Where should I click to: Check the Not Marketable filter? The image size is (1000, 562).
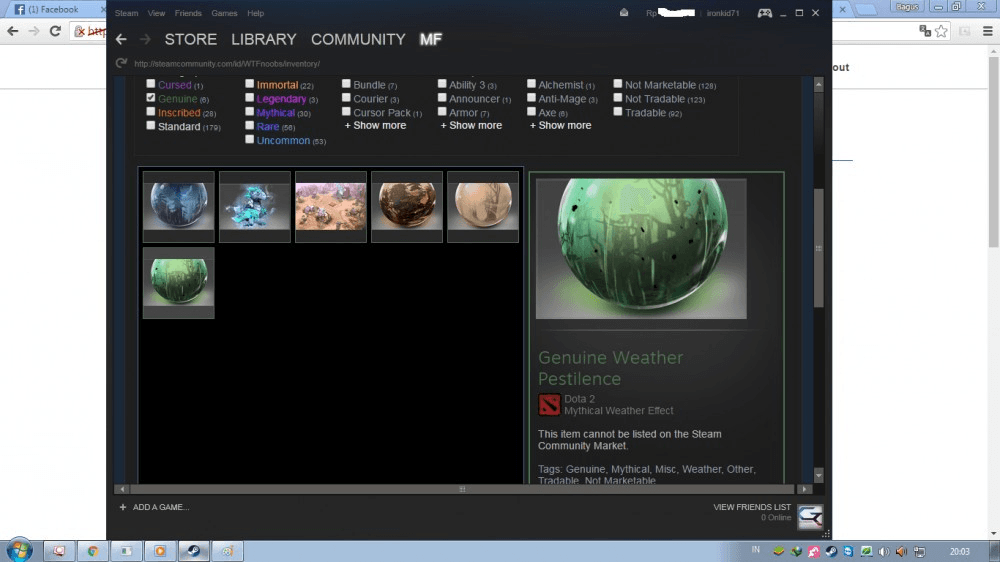617,84
